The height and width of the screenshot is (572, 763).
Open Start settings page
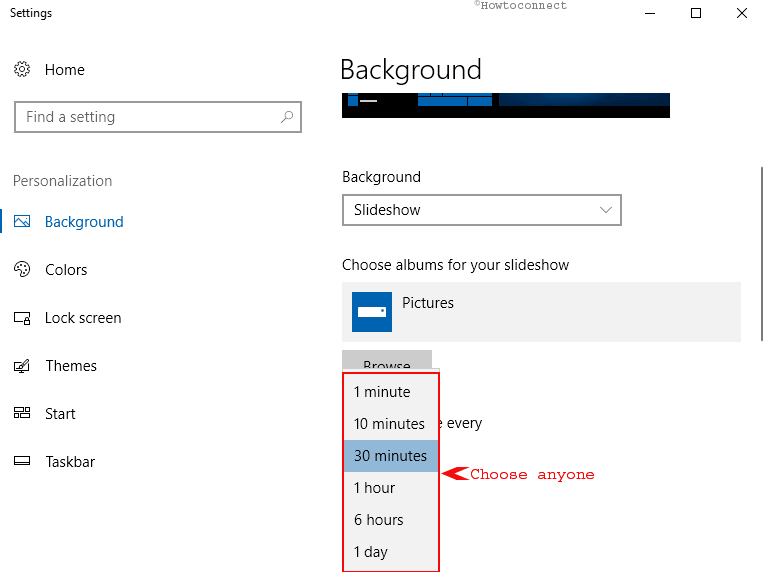click(60, 414)
